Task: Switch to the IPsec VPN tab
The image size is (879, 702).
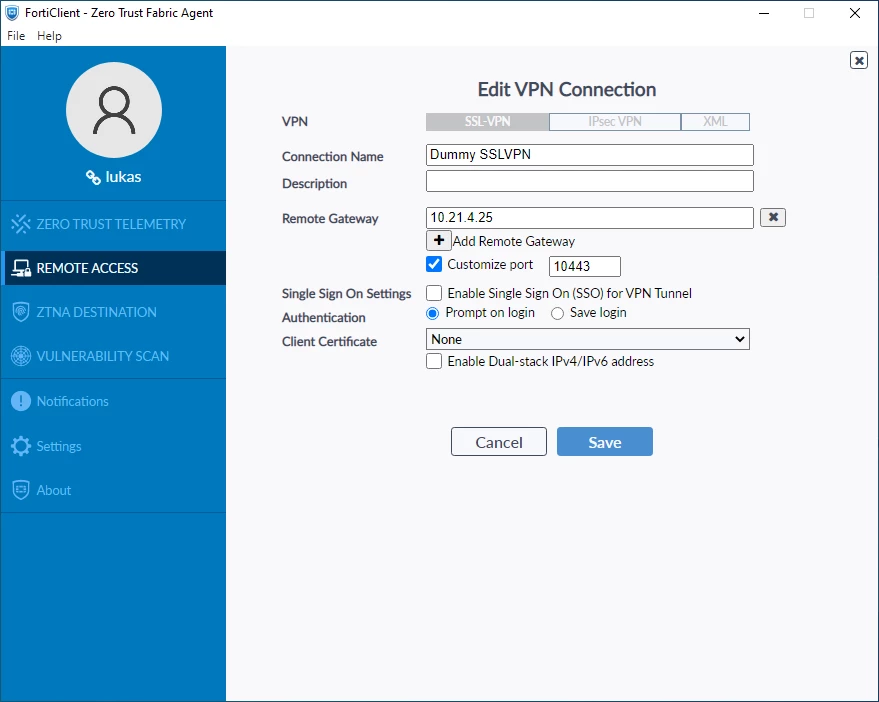Action: [x=615, y=122]
